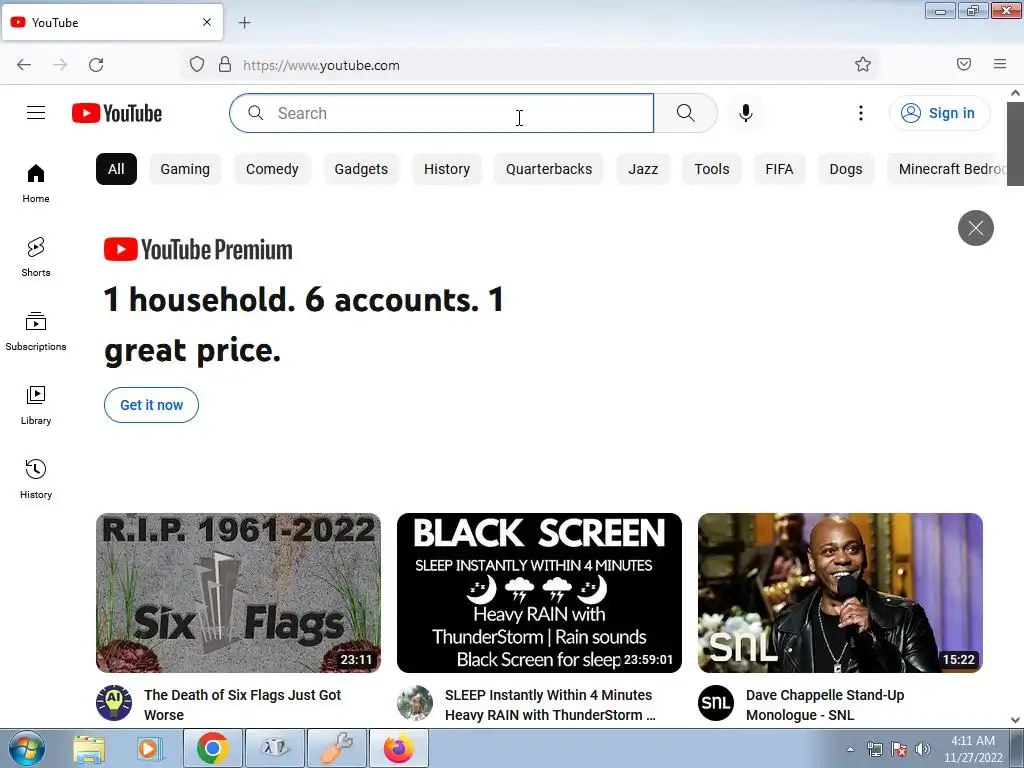Open Windows Explorer from taskbar
This screenshot has width=1024, height=768.
tap(89, 748)
